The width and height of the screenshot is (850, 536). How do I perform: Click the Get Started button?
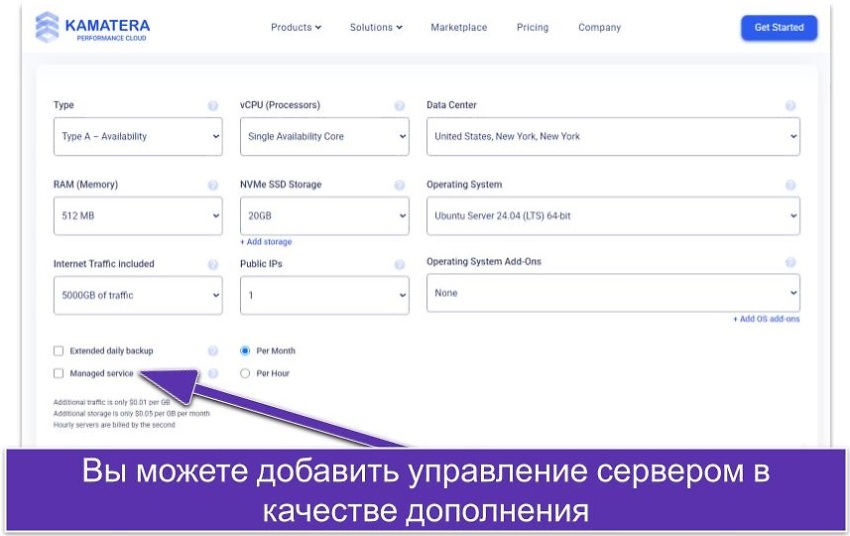(x=779, y=28)
